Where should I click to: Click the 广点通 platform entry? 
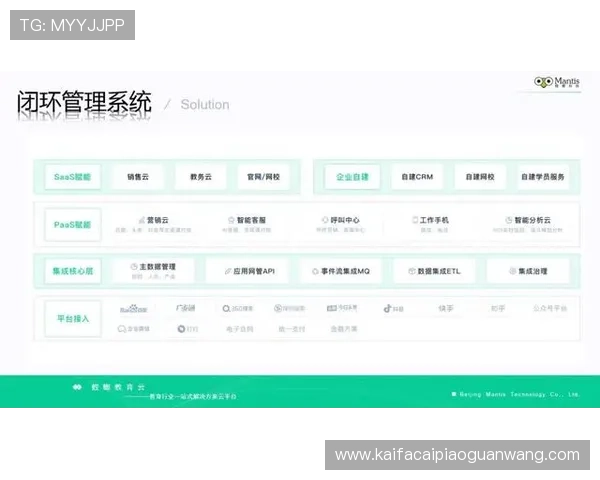(x=186, y=308)
